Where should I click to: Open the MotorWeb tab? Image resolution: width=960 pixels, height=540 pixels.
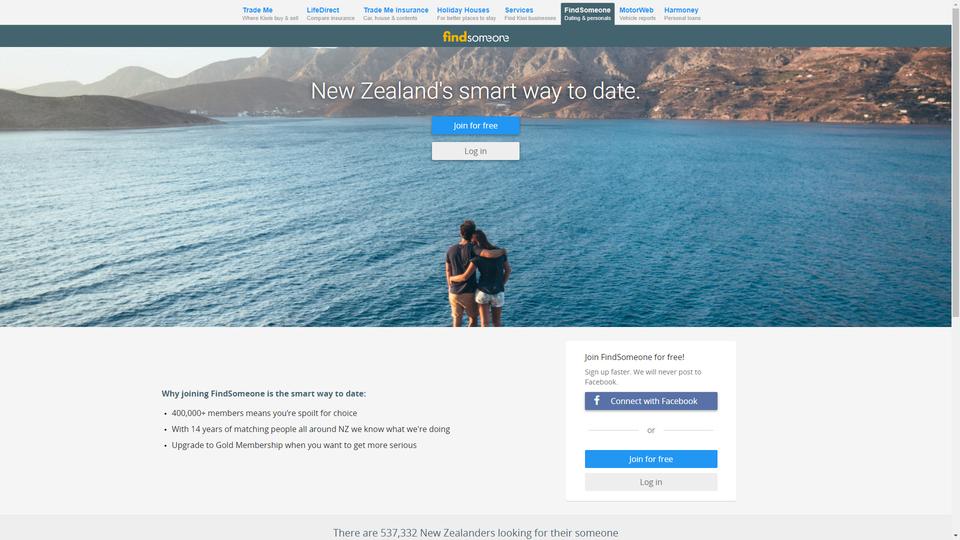637,13
